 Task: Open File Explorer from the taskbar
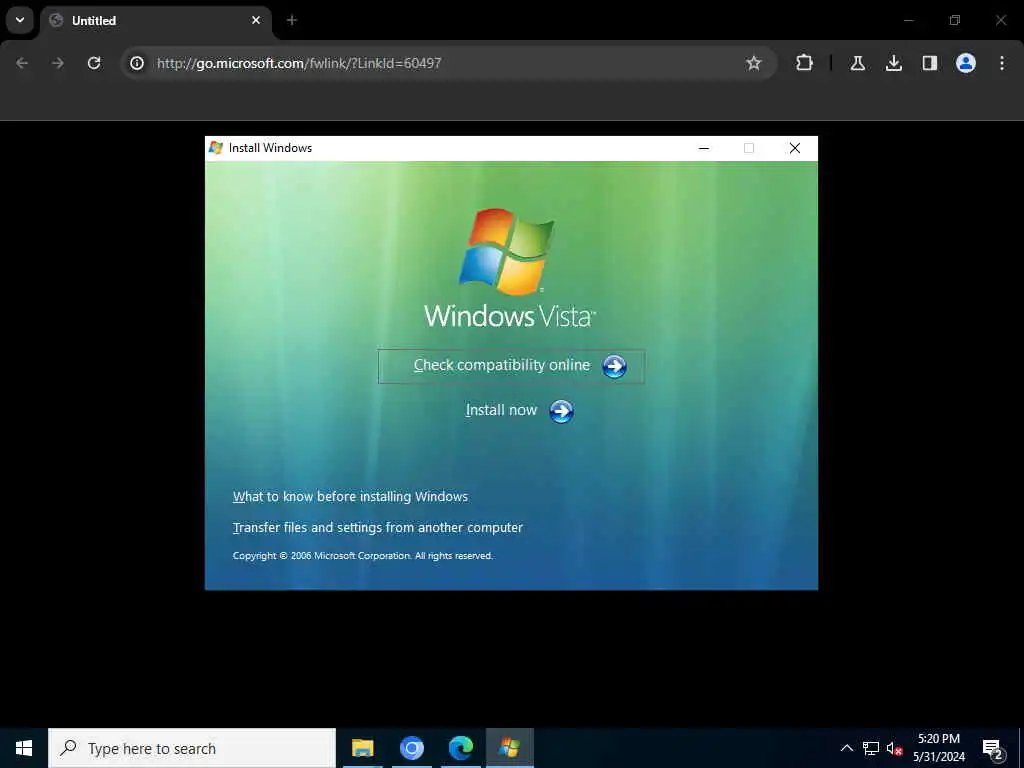point(362,748)
